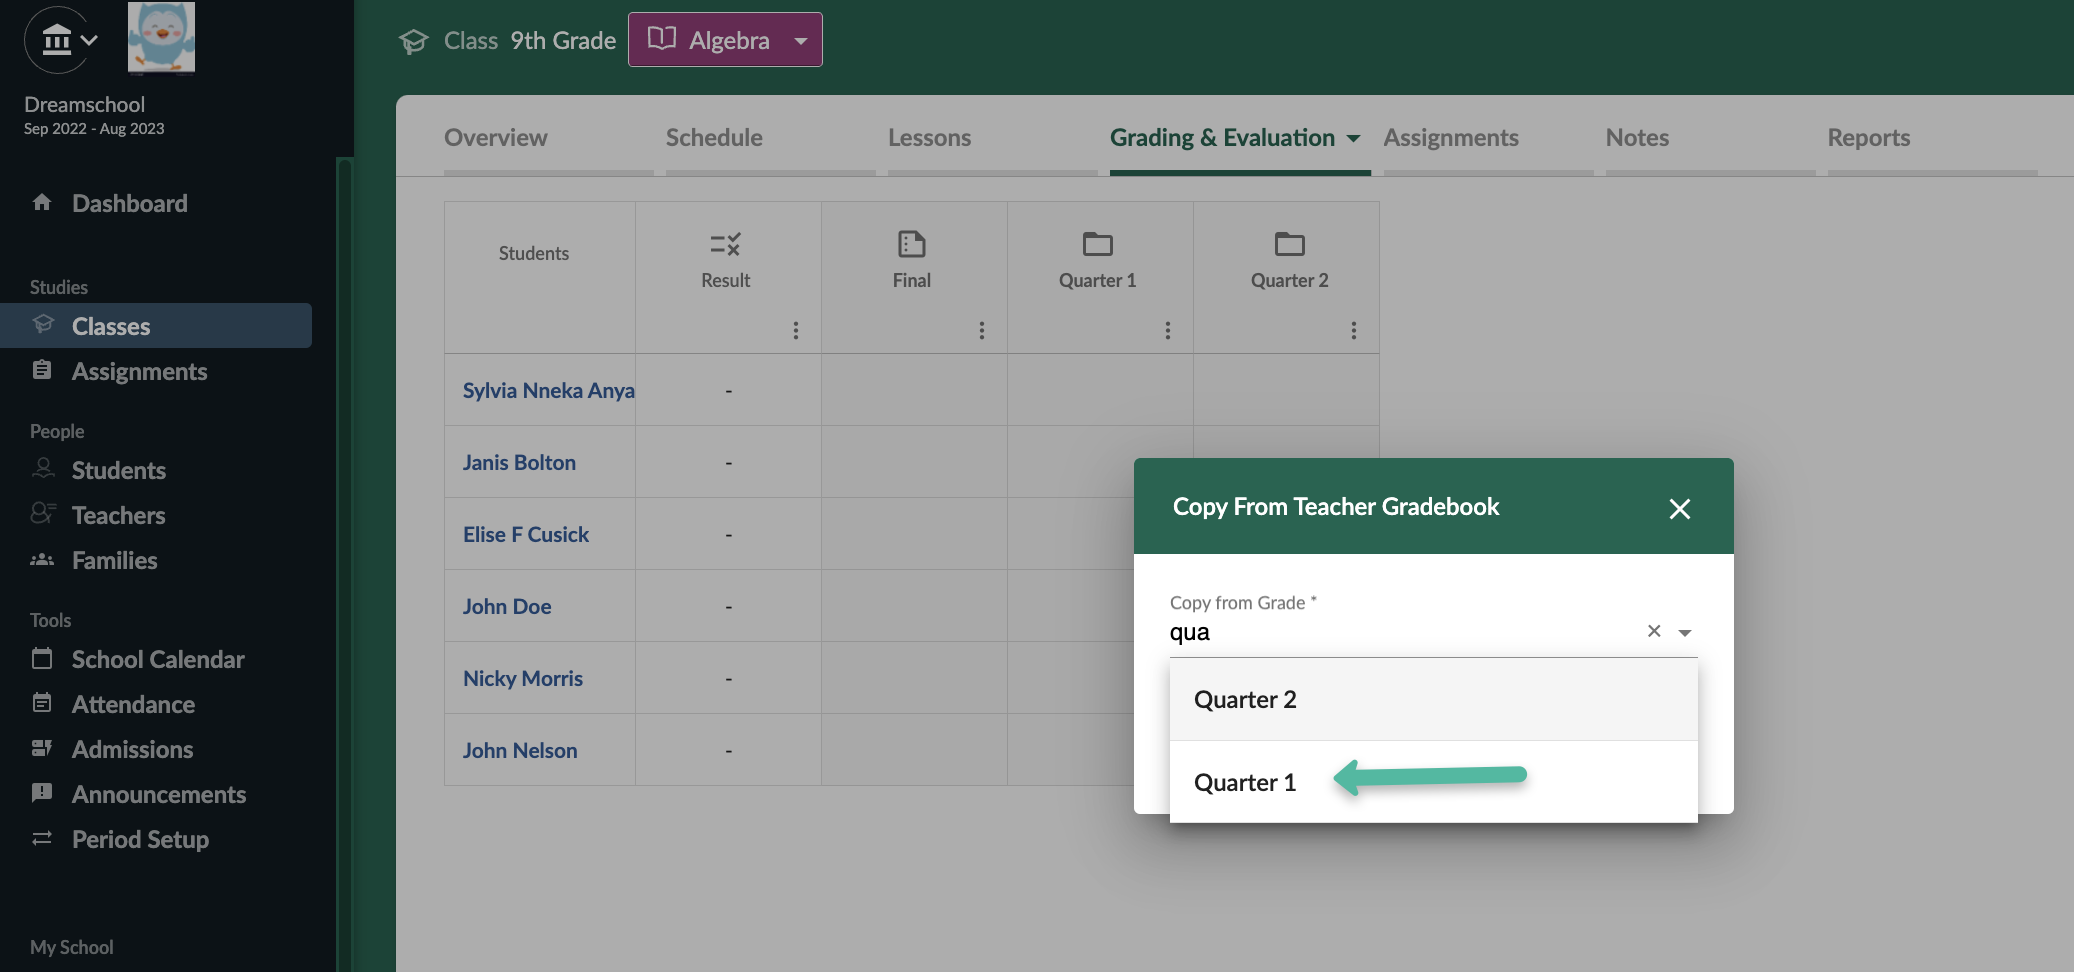This screenshot has width=2074, height=972.
Task: Click the owl avatar profile picture
Action: (x=161, y=37)
